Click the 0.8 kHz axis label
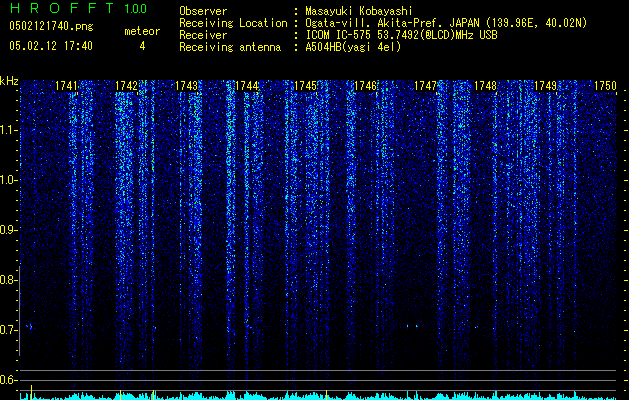The width and height of the screenshot is (629, 400). point(9,280)
